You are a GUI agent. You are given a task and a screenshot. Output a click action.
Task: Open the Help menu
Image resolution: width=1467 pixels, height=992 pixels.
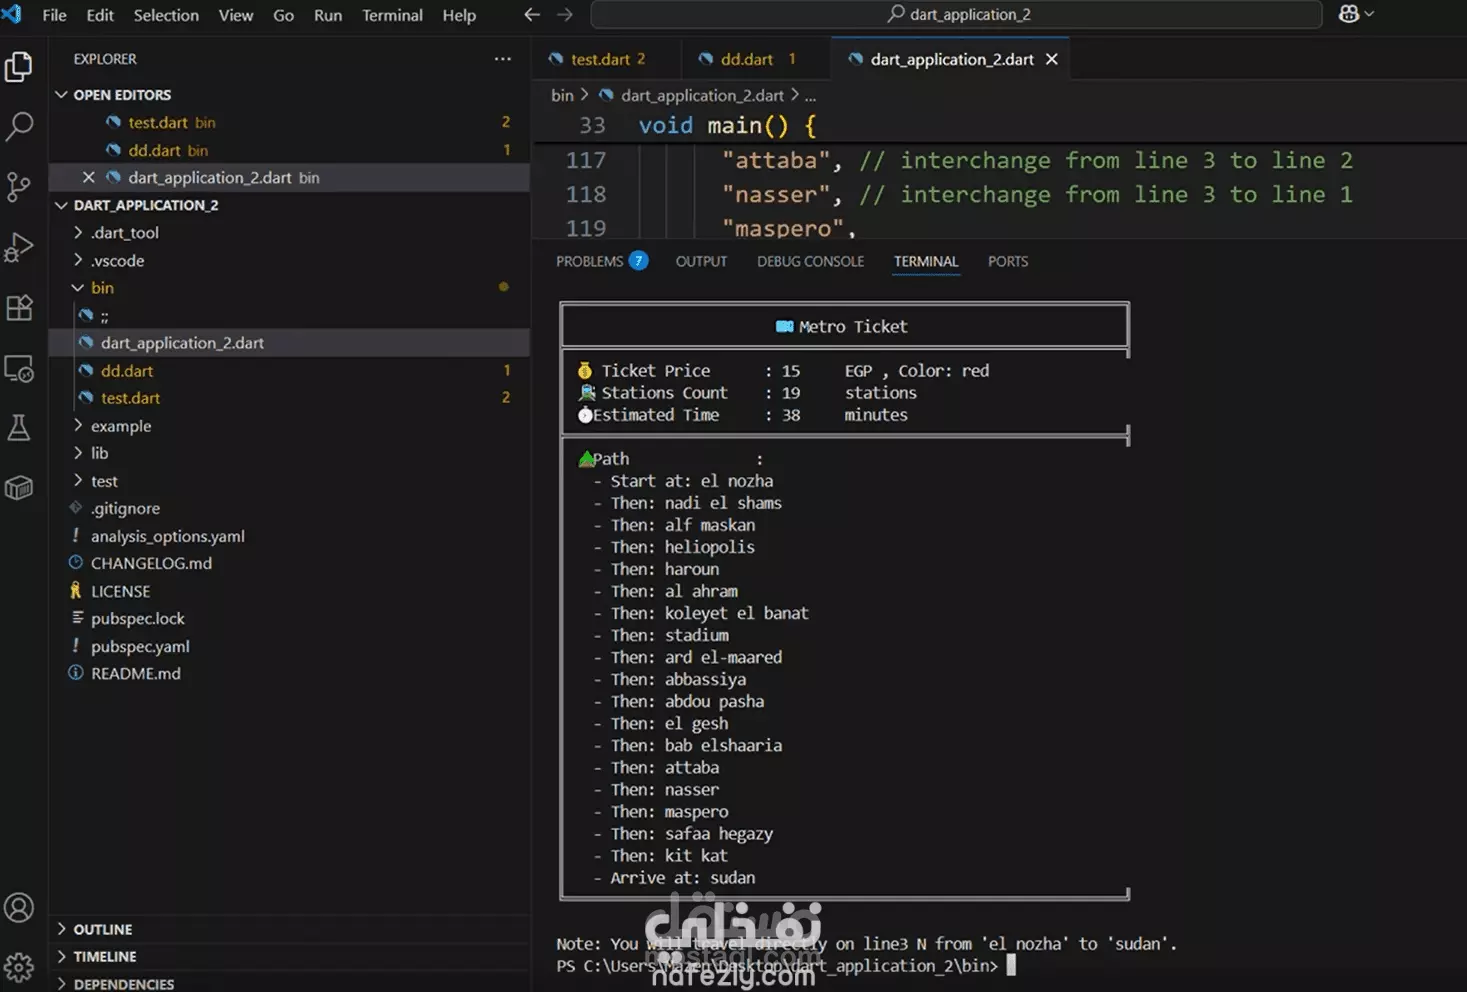click(x=459, y=15)
